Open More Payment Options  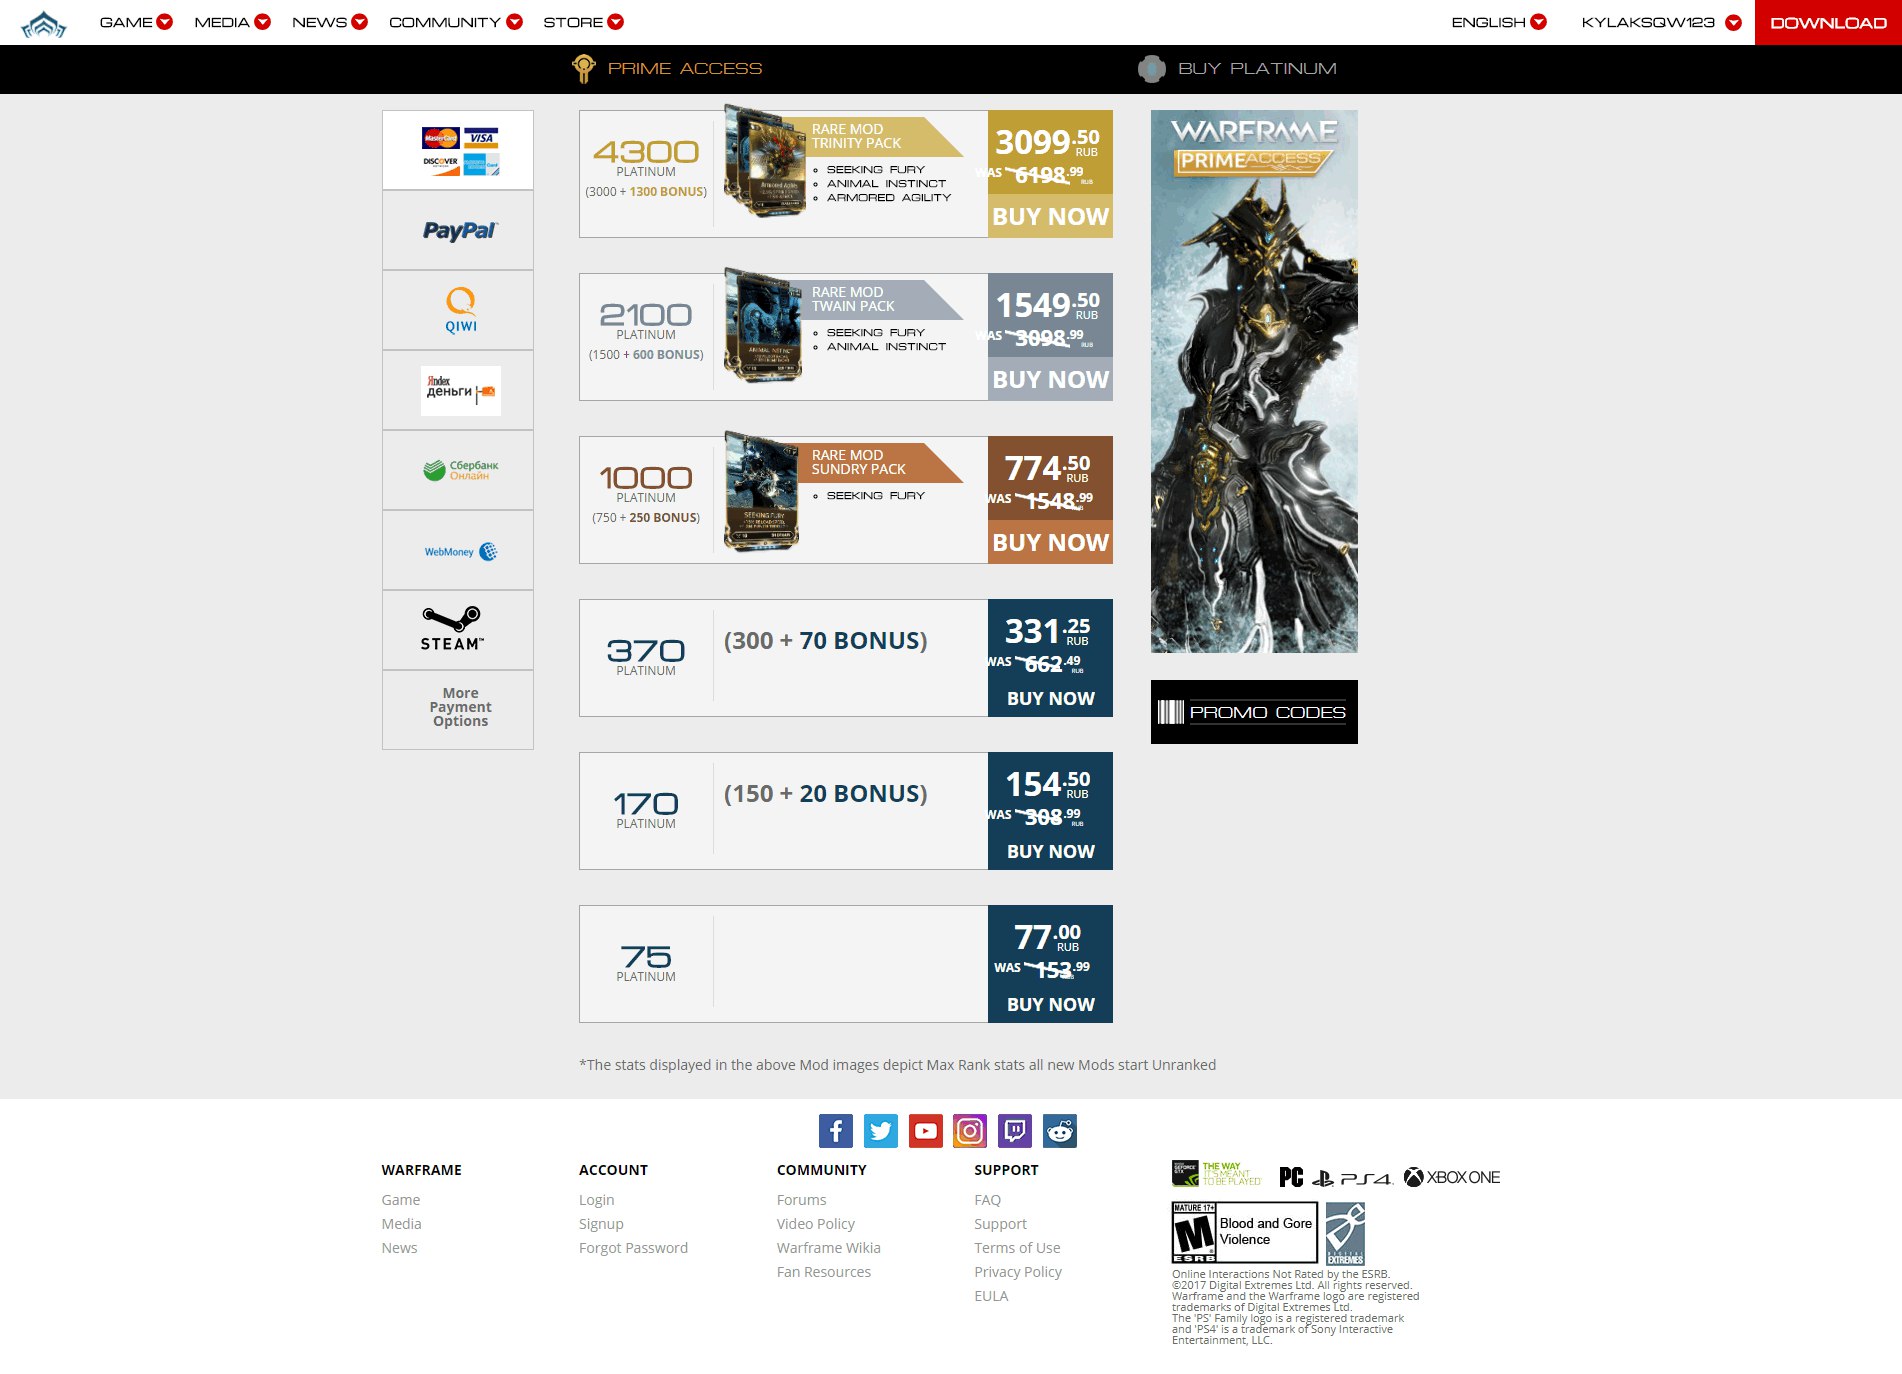click(x=458, y=708)
